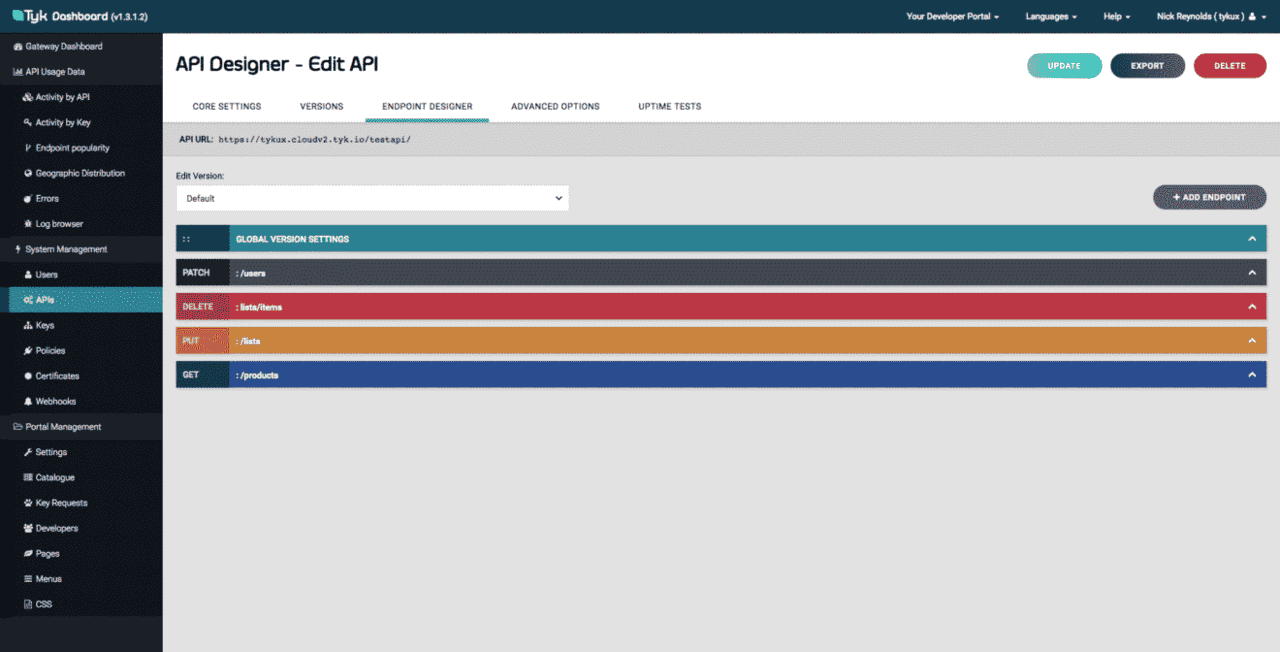Open Your Developer Portal dropdown
Image resolution: width=1280 pixels, height=652 pixels.
coord(952,17)
